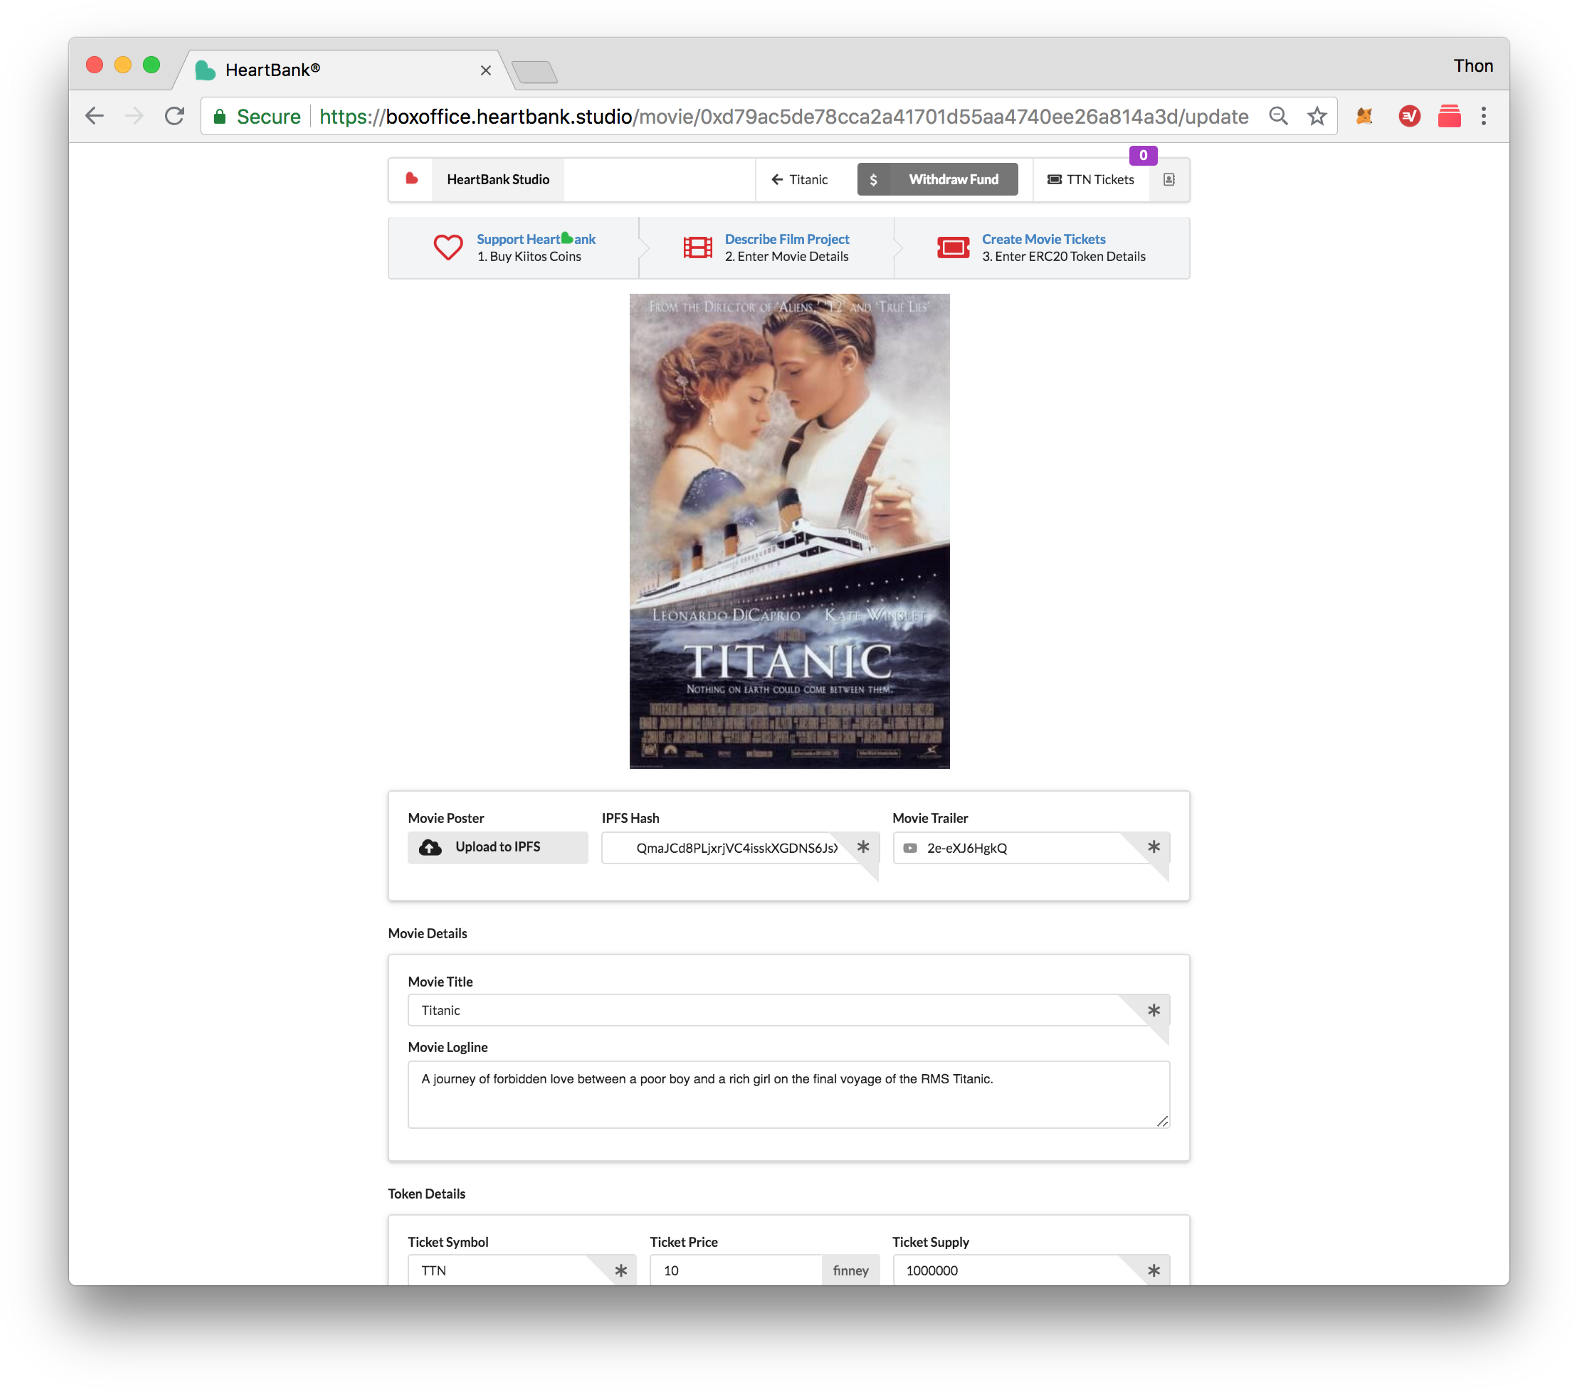
Task: Click the address bar URL
Action: click(x=784, y=117)
